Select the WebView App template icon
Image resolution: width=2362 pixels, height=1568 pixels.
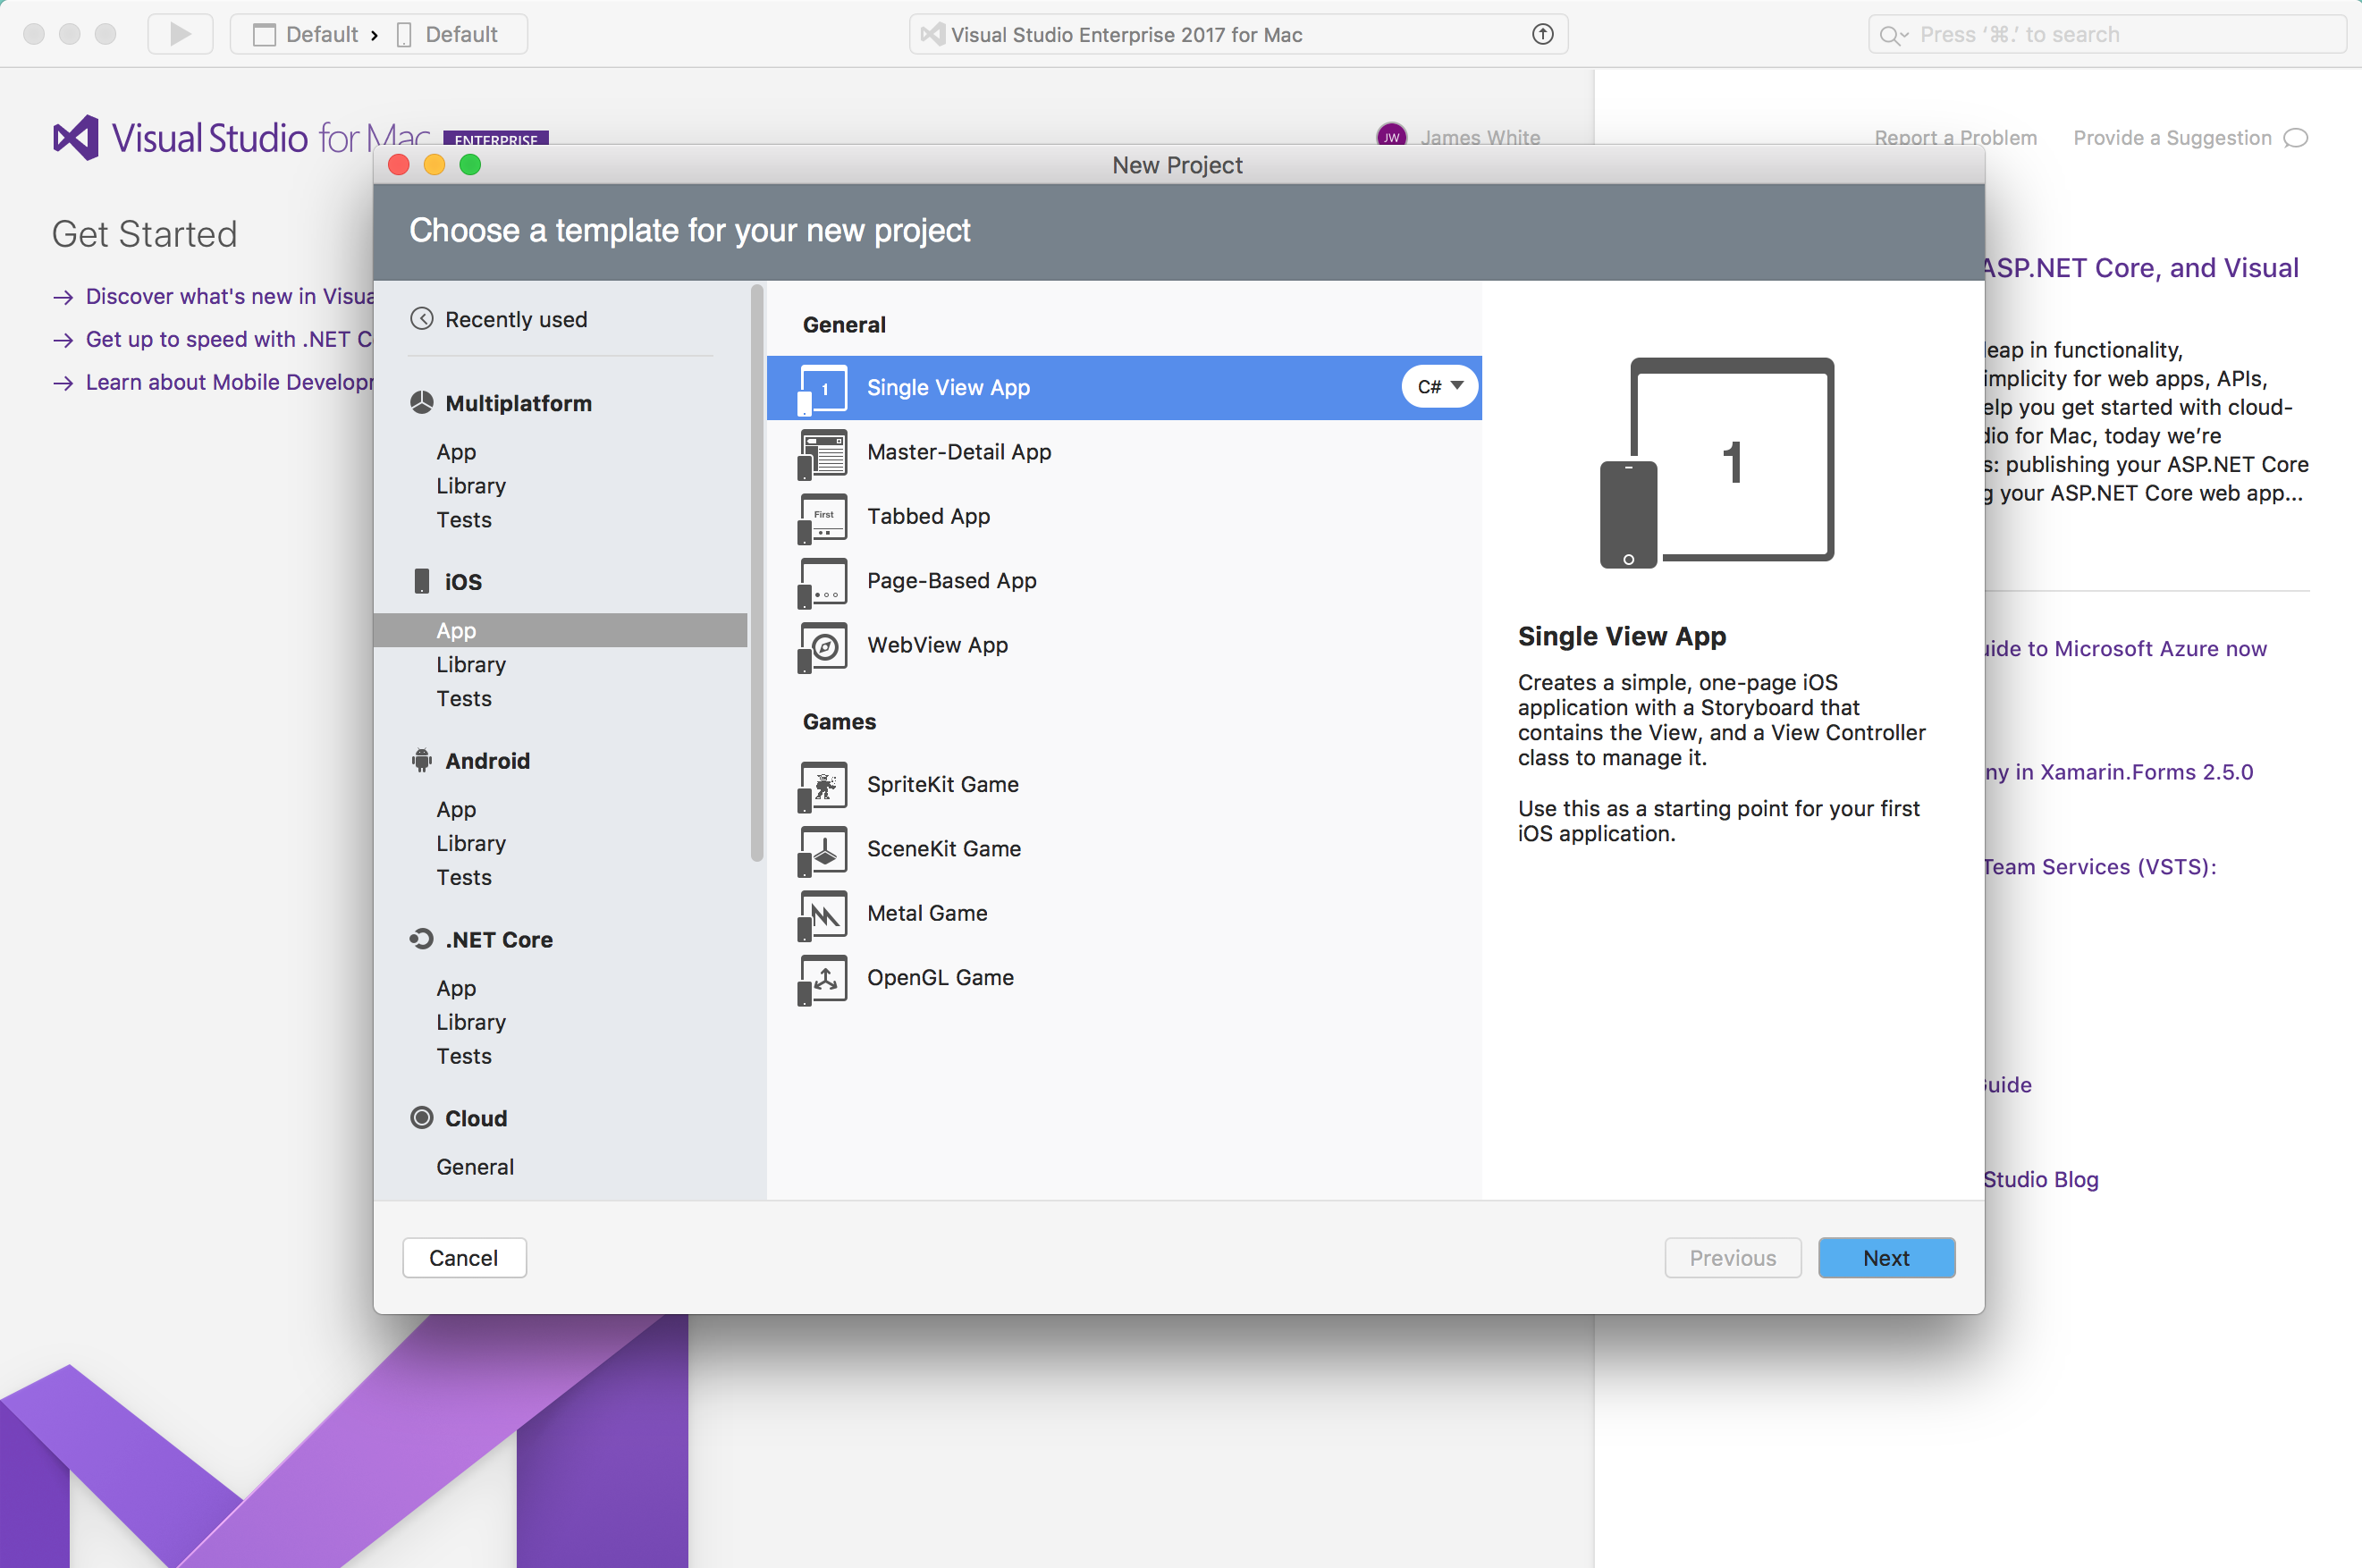(x=822, y=646)
